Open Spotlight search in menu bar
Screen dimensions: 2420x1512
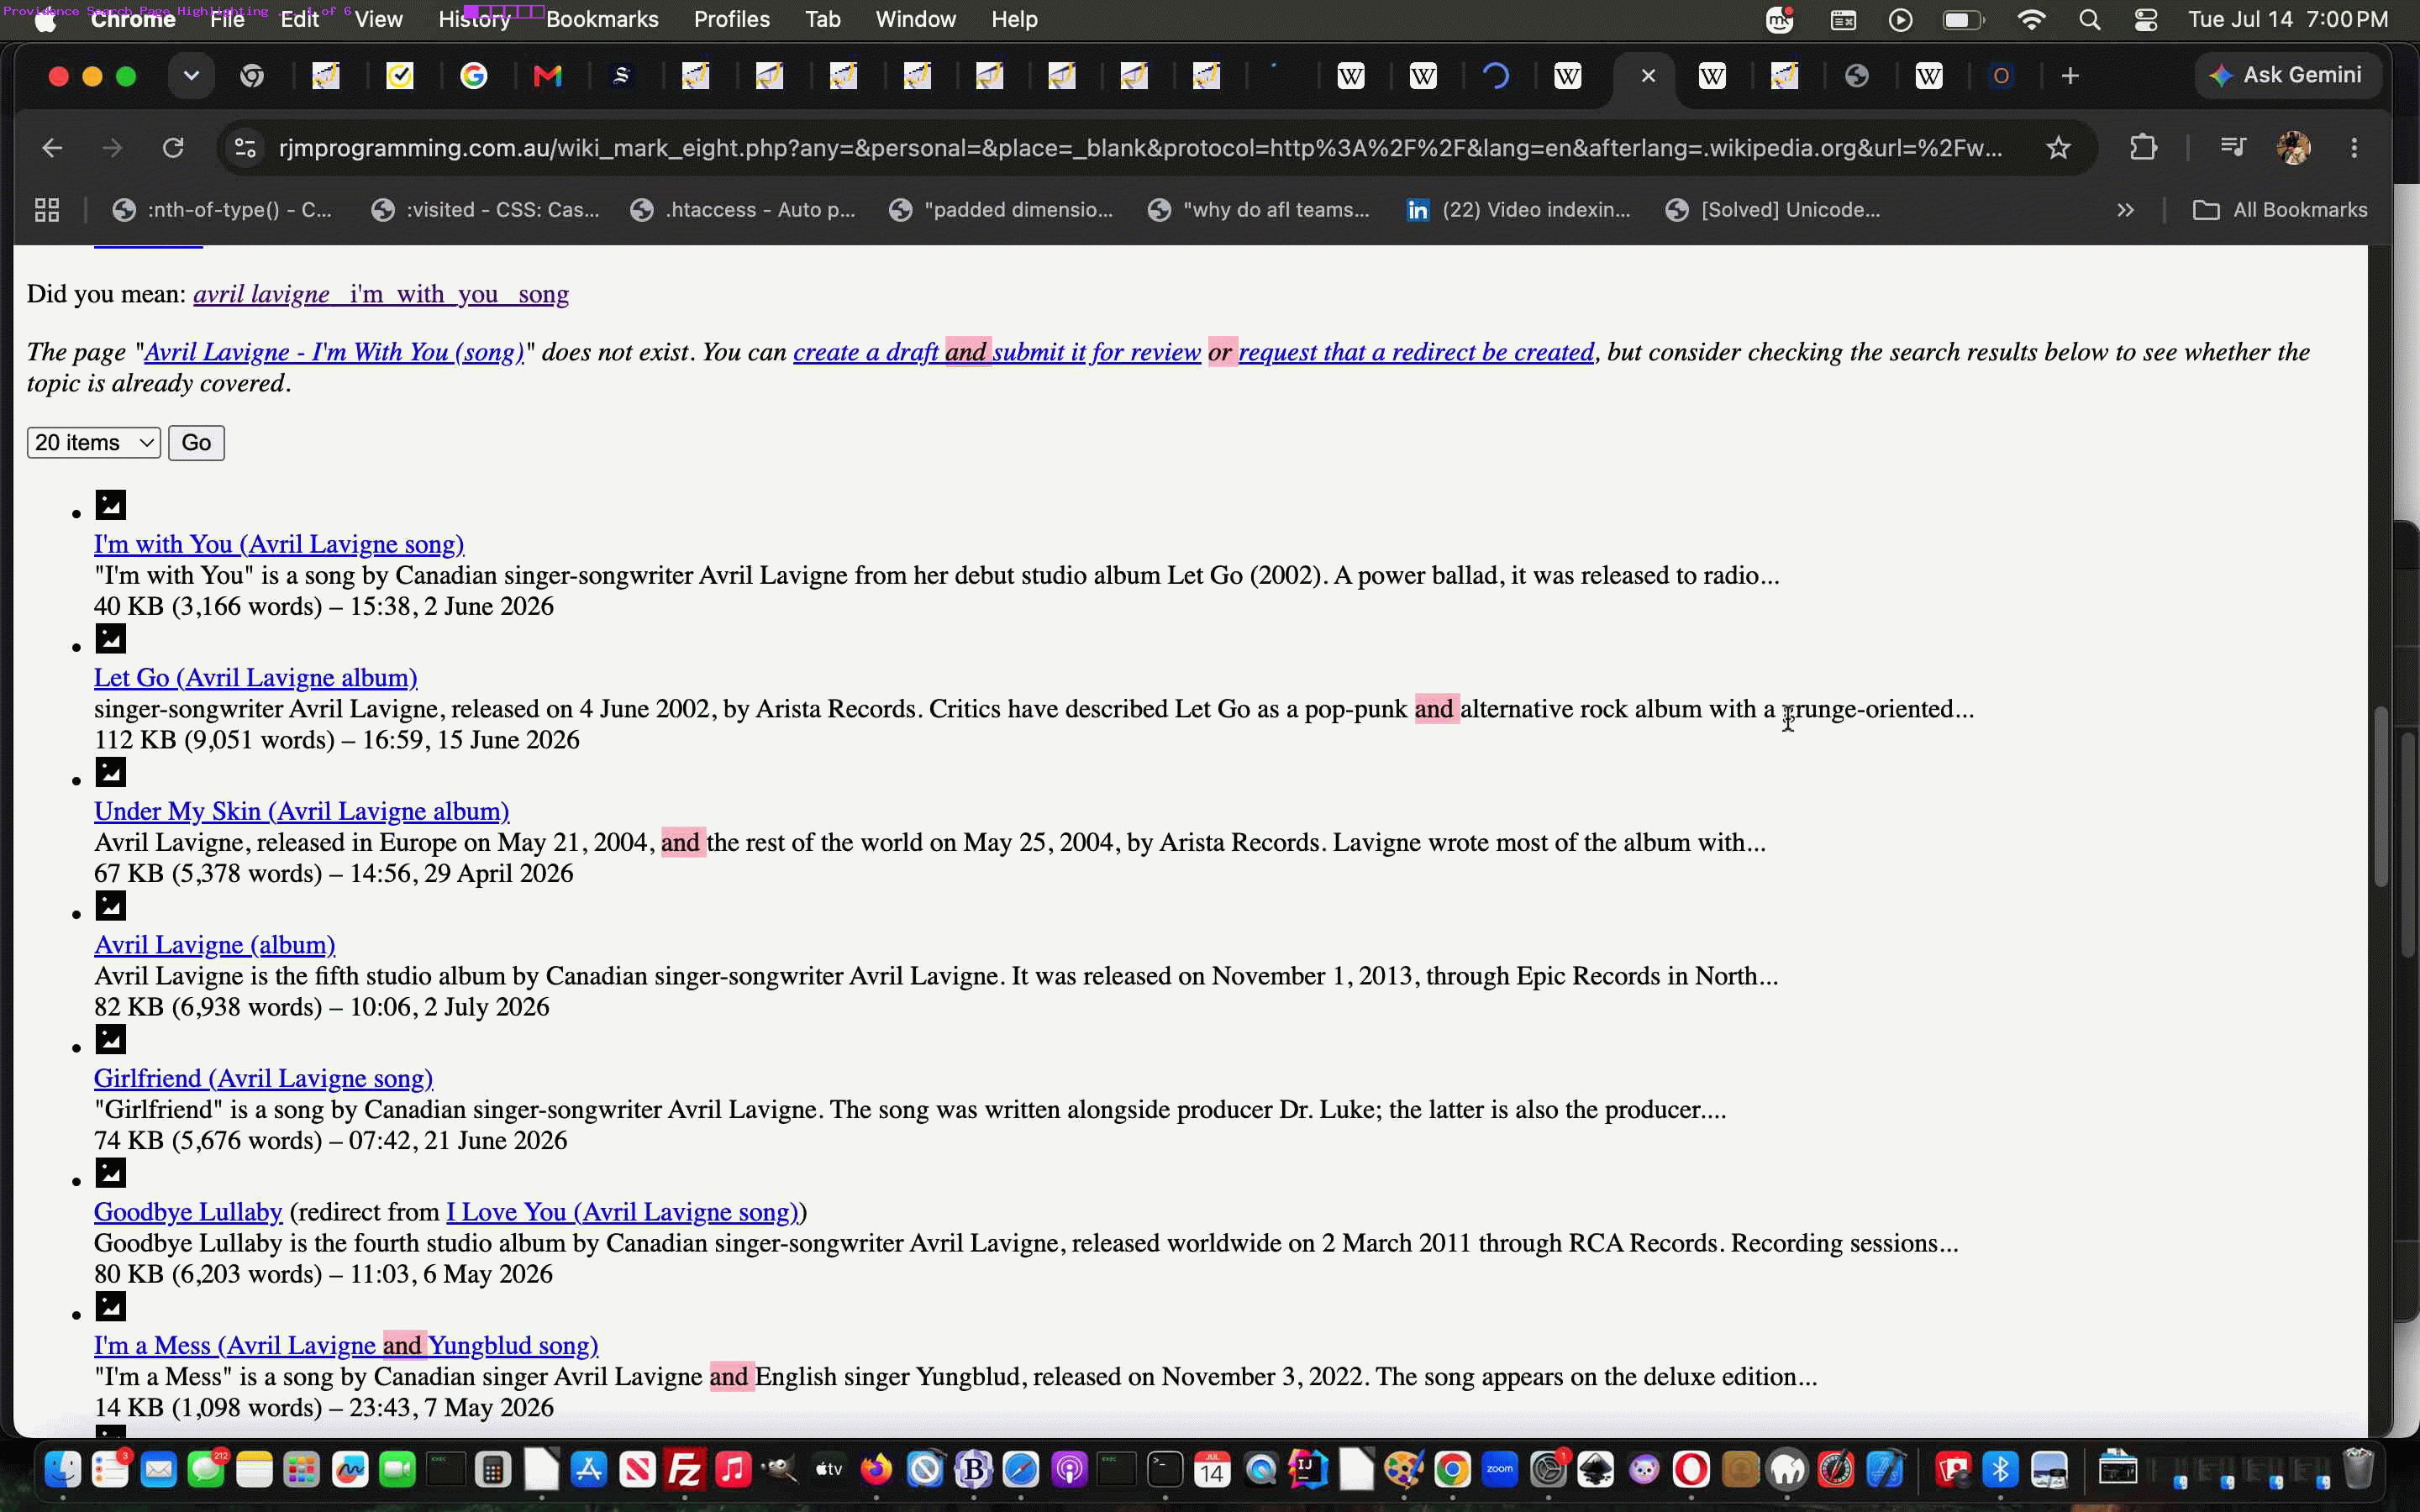[2089, 20]
